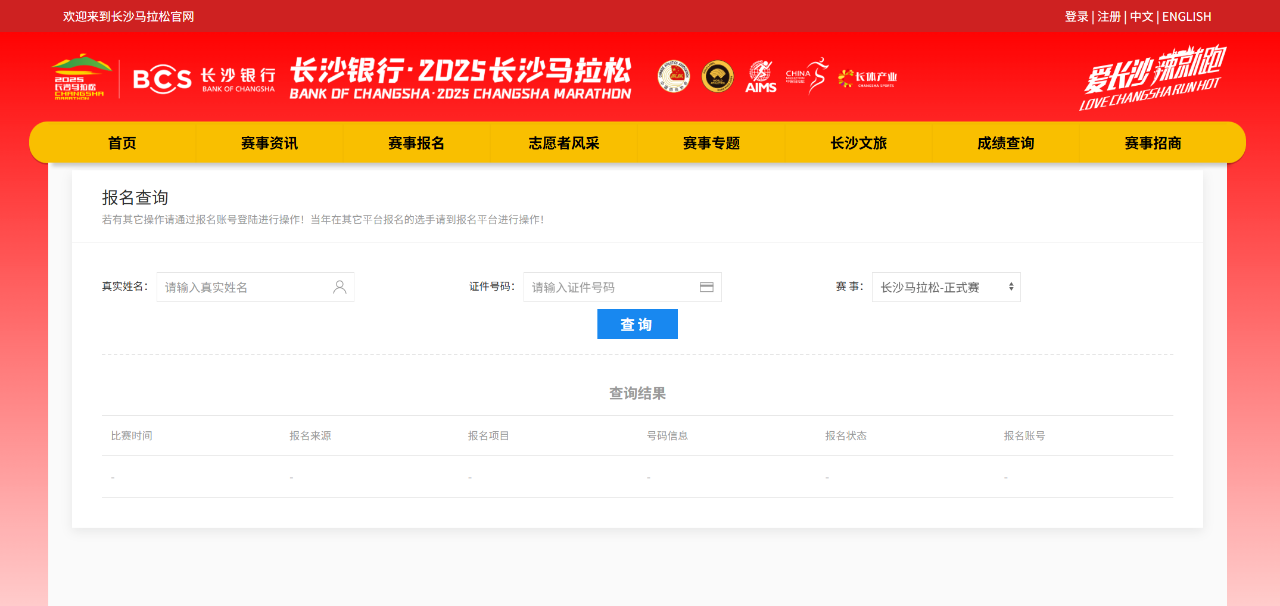Click the AIMS sponsor logo

tap(761, 77)
